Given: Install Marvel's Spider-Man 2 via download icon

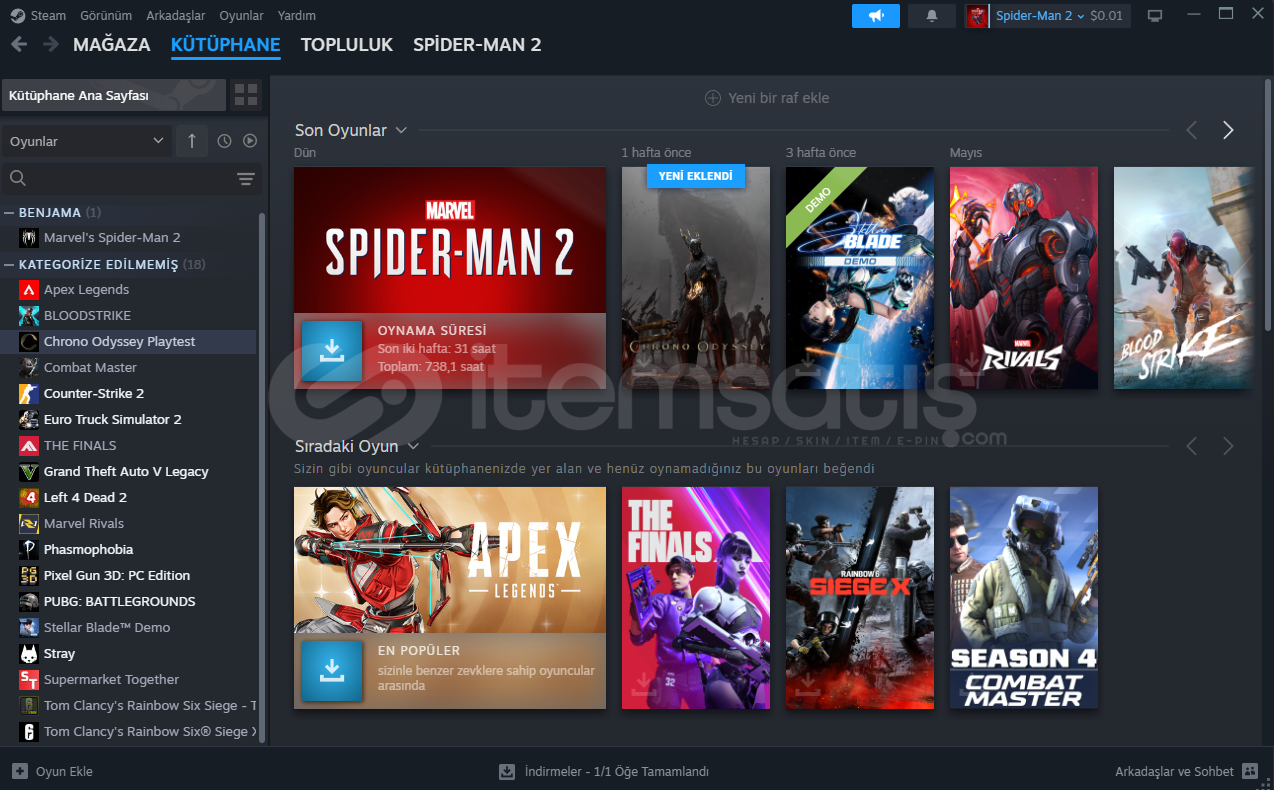Looking at the screenshot, I should pyautogui.click(x=331, y=351).
